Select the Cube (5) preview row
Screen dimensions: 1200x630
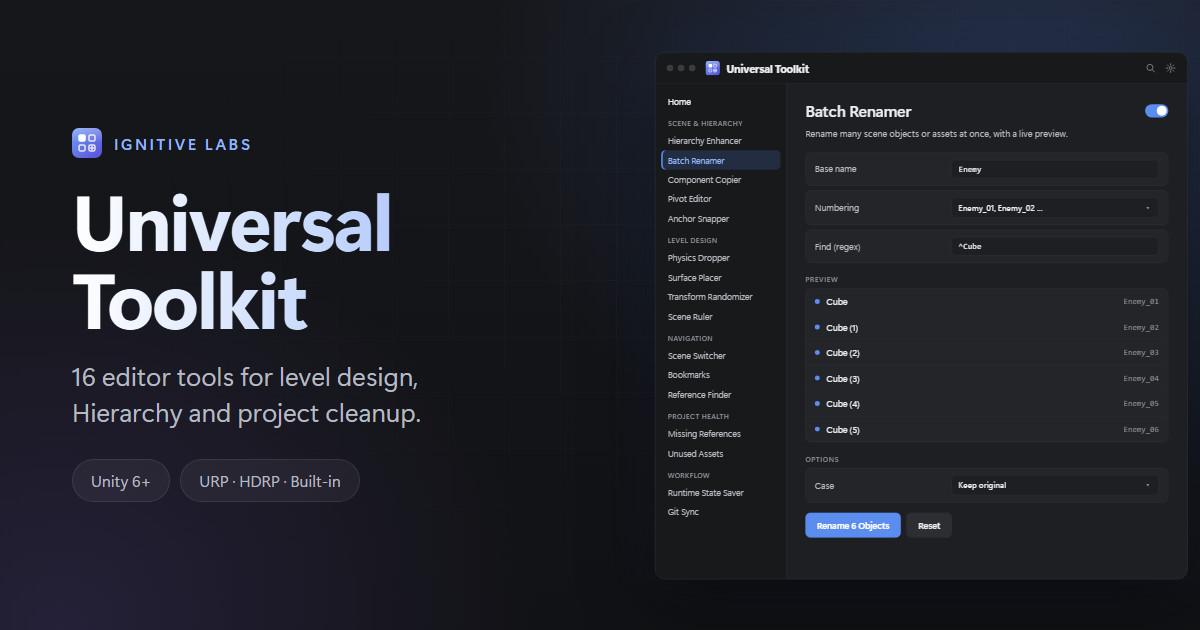point(986,430)
